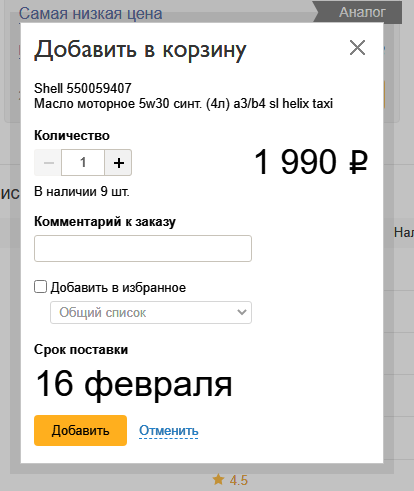The height and width of the screenshot is (491, 414).
Task: Click the star rating 4.5 icon
Action: pyautogui.click(x=219, y=480)
